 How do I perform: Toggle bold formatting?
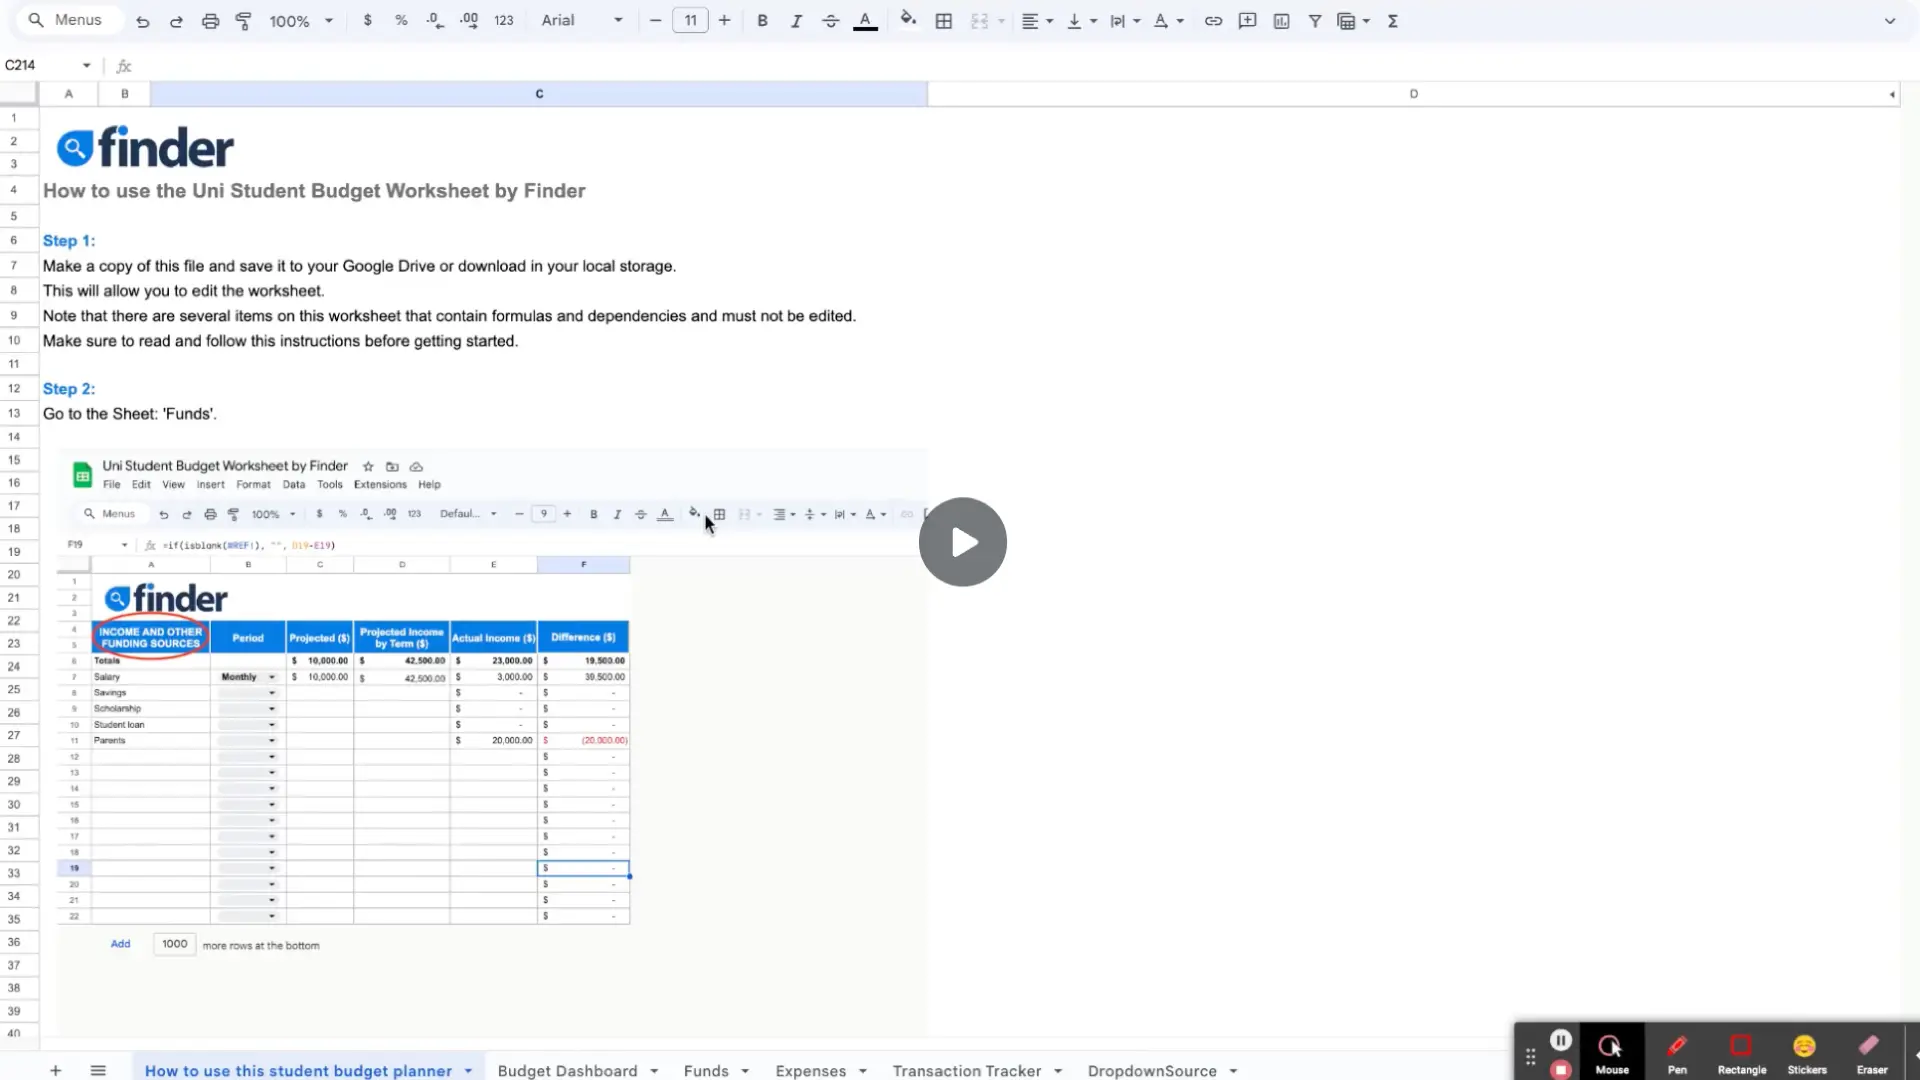pos(762,21)
